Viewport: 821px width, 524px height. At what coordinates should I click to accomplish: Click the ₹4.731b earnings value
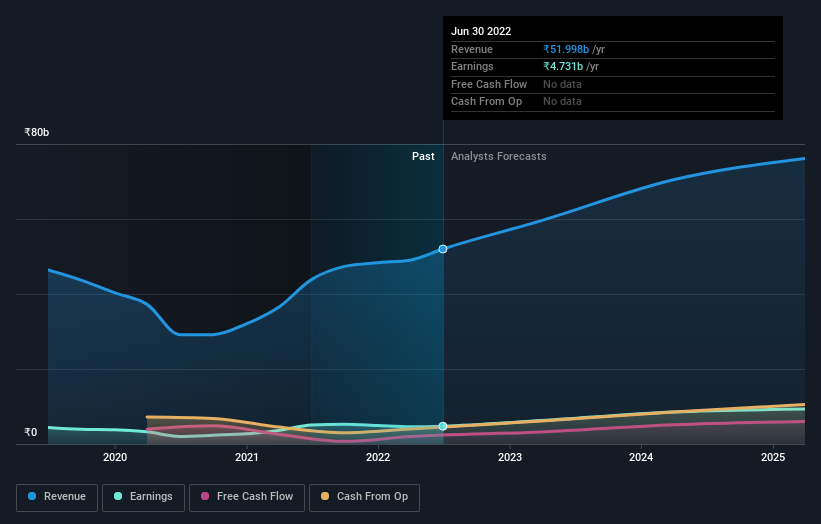point(563,66)
